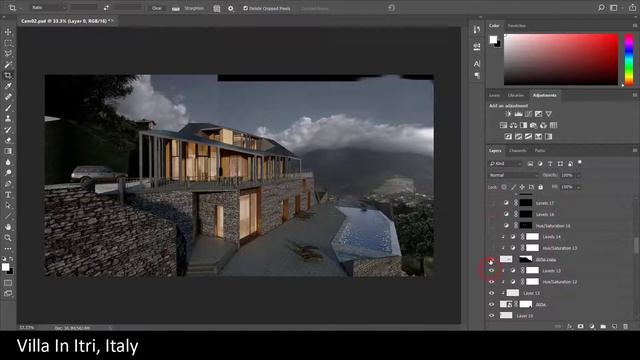Show the Levels 17 layer
Screen dimensions: 640x360
coord(491,203)
